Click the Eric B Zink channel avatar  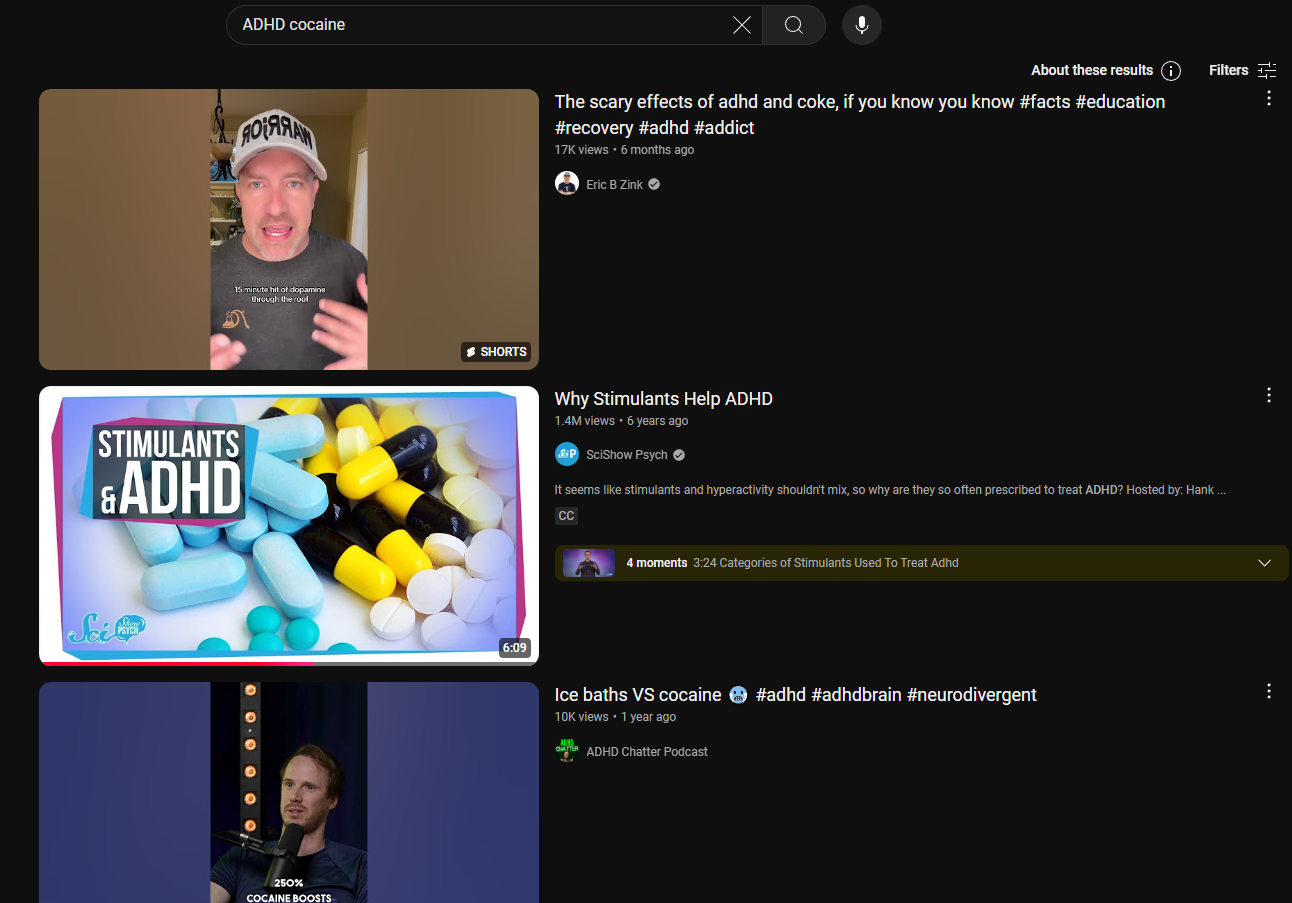coord(567,184)
